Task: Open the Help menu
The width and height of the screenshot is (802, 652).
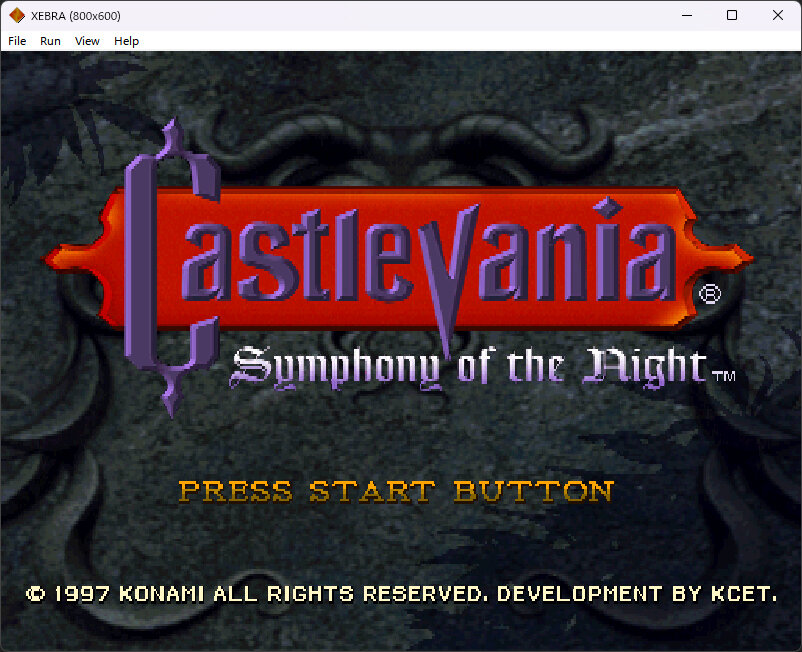Action: 126,41
